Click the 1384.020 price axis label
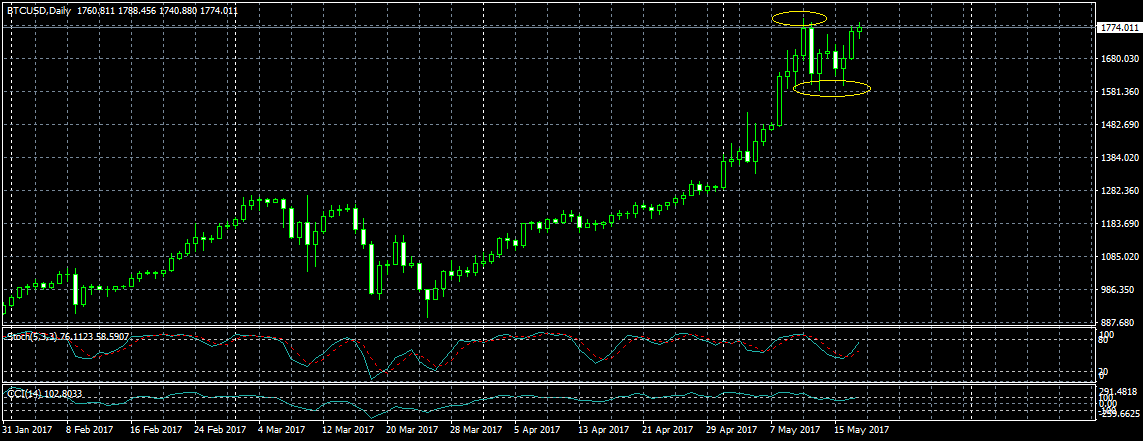This screenshot has height=441, width=1143. click(x=1118, y=157)
